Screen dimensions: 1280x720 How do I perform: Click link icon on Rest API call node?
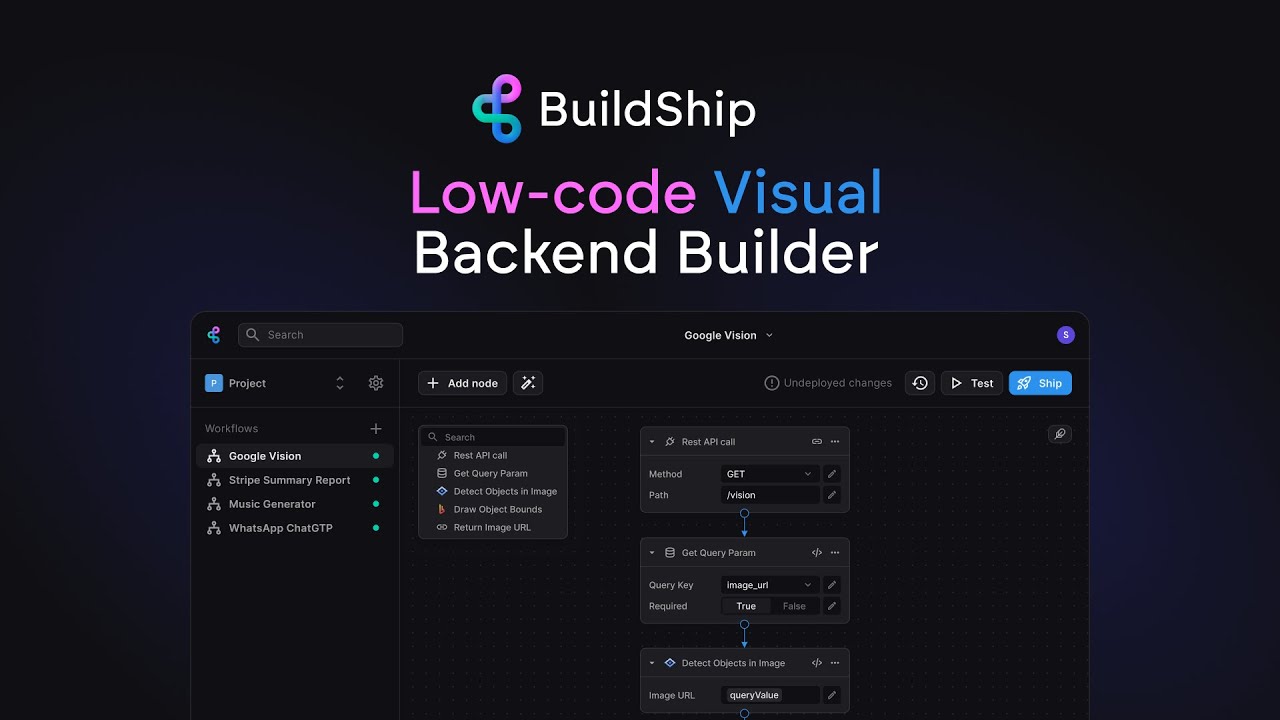click(817, 442)
